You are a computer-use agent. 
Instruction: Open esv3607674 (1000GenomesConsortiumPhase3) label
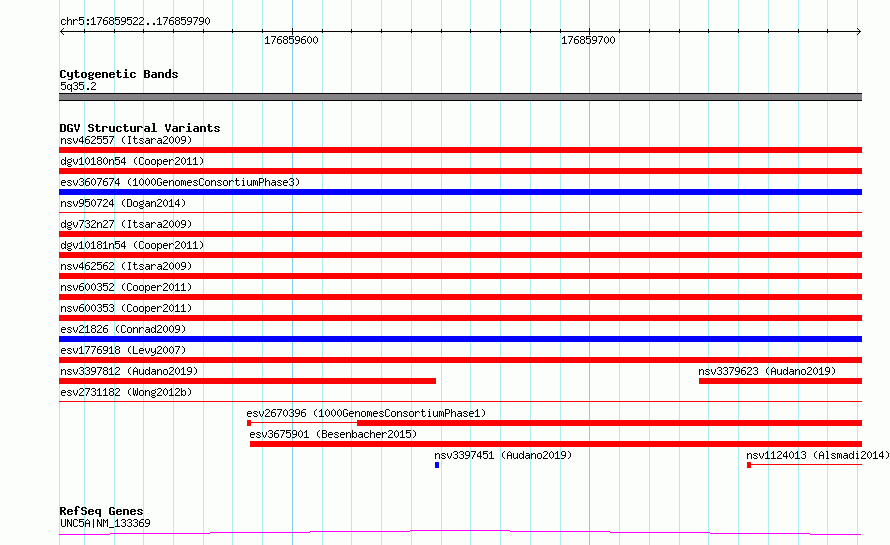coord(180,182)
